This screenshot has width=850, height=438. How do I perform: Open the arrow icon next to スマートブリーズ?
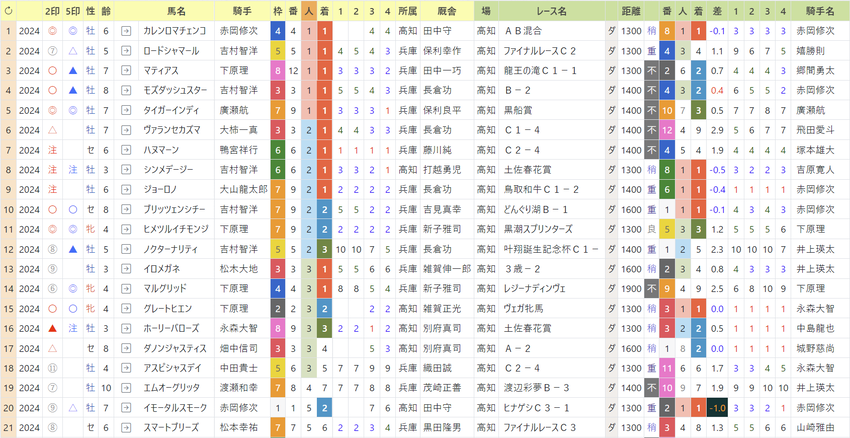point(126,427)
